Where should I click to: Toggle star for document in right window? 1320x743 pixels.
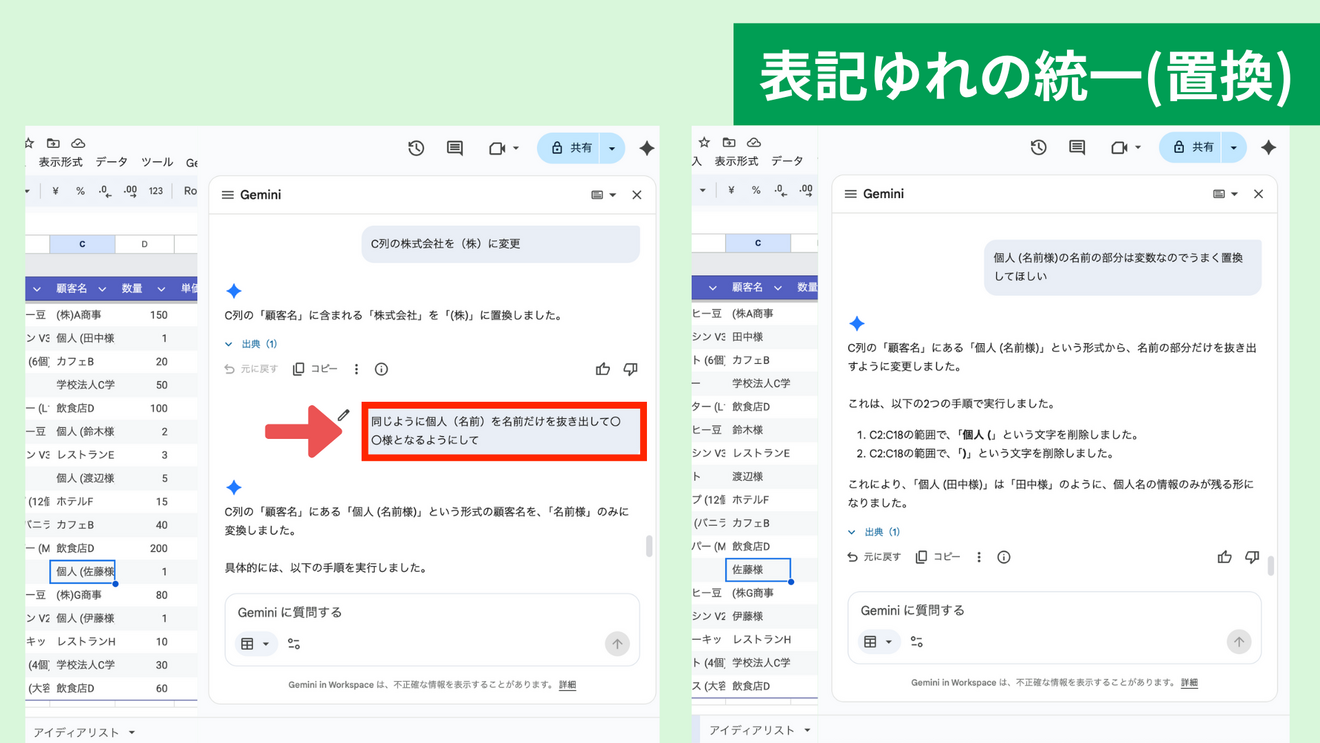pyautogui.click(x=704, y=143)
